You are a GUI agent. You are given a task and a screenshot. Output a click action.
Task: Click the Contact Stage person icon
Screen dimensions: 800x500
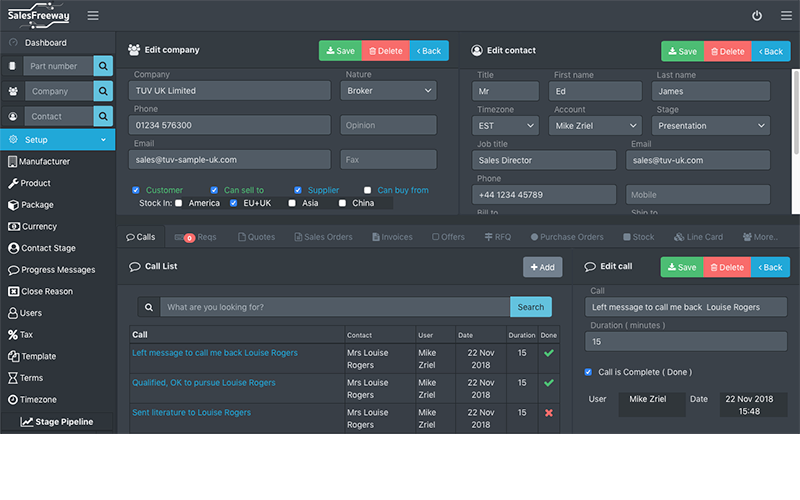coord(14,248)
